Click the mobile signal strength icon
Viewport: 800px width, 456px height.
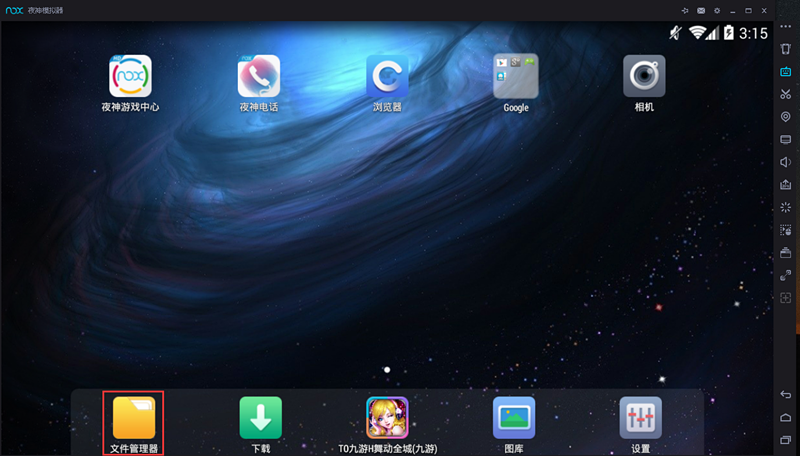(713, 33)
